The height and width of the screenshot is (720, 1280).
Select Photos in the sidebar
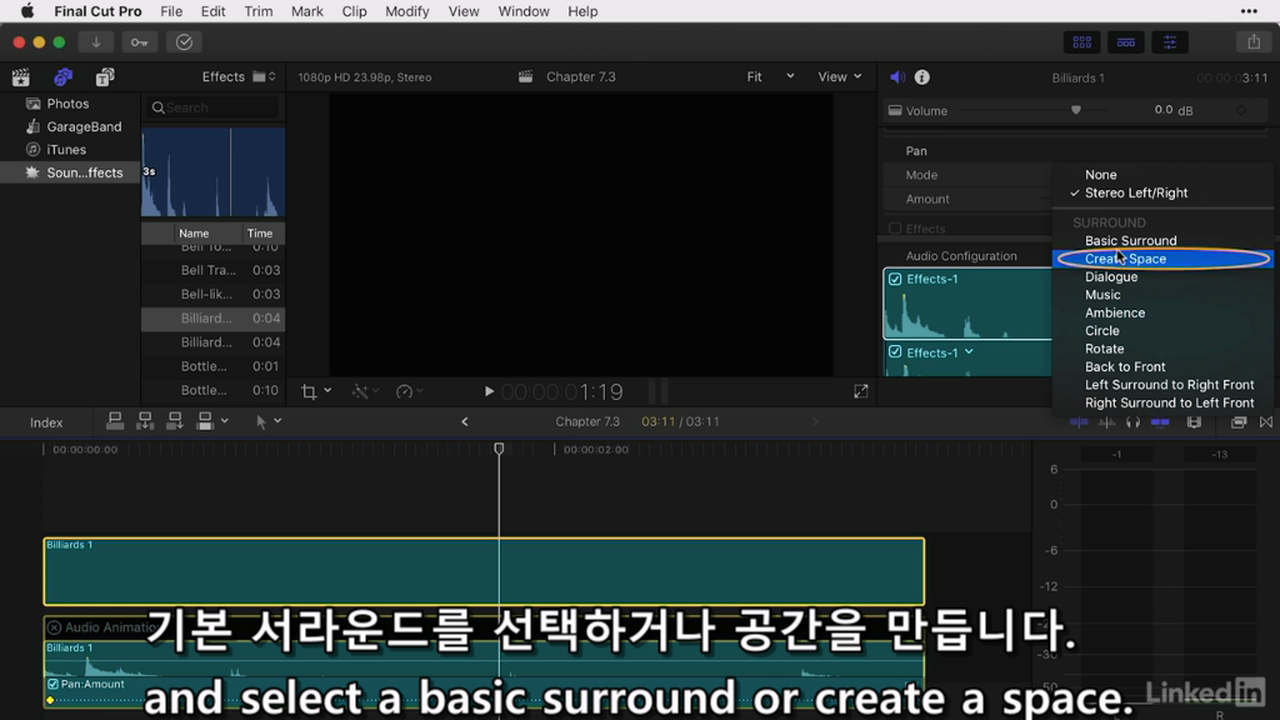click(x=68, y=104)
